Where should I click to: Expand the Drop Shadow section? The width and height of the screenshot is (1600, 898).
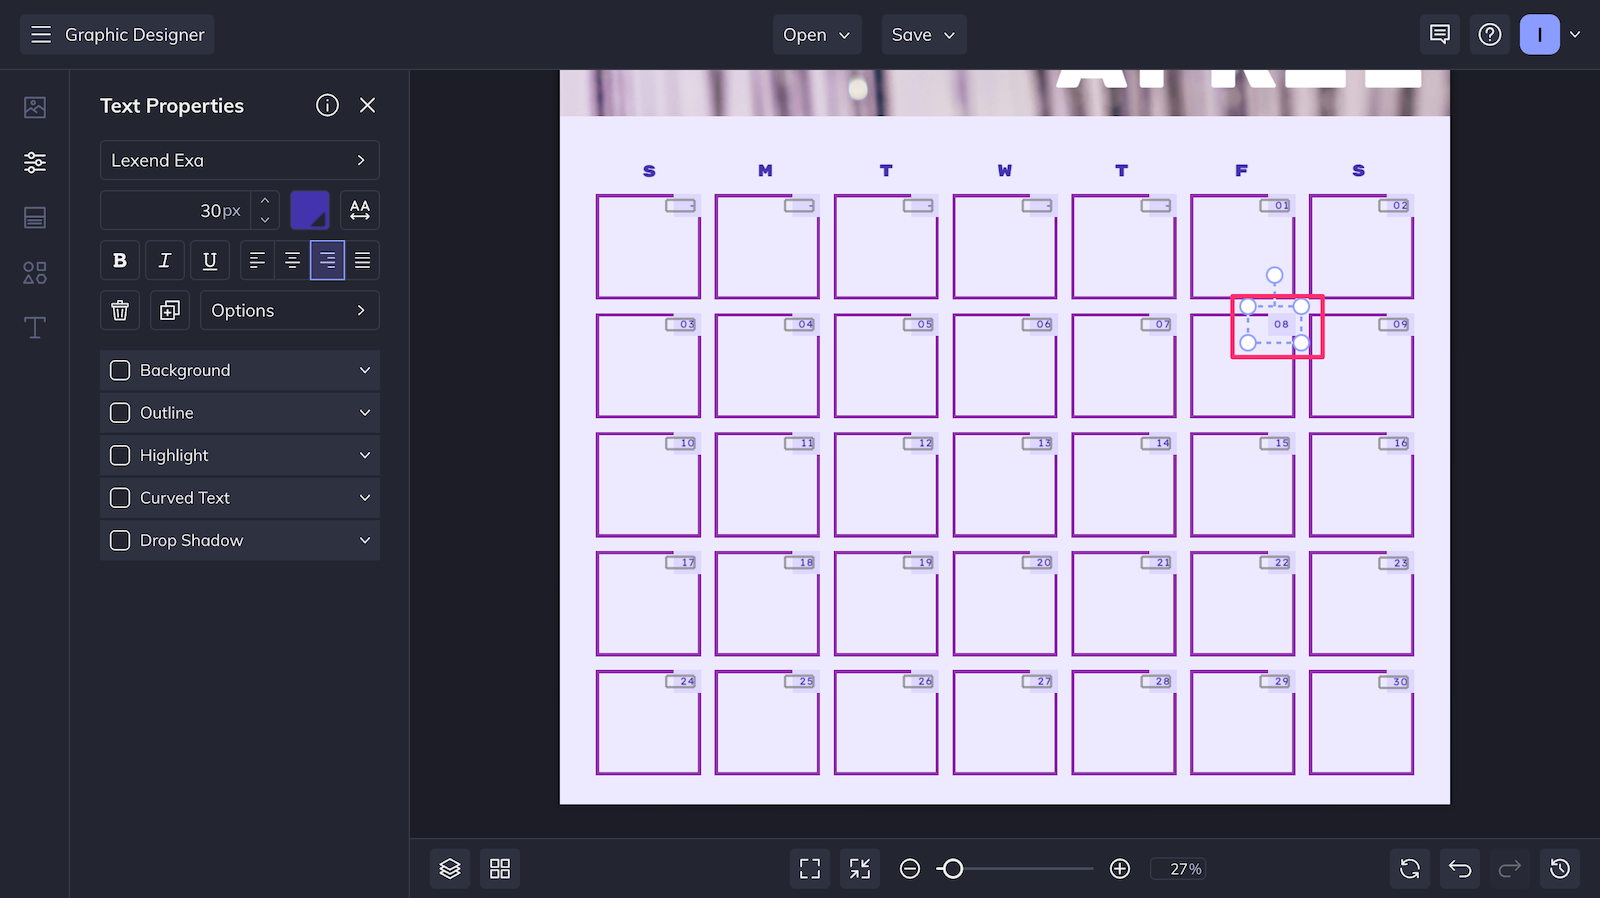365,540
